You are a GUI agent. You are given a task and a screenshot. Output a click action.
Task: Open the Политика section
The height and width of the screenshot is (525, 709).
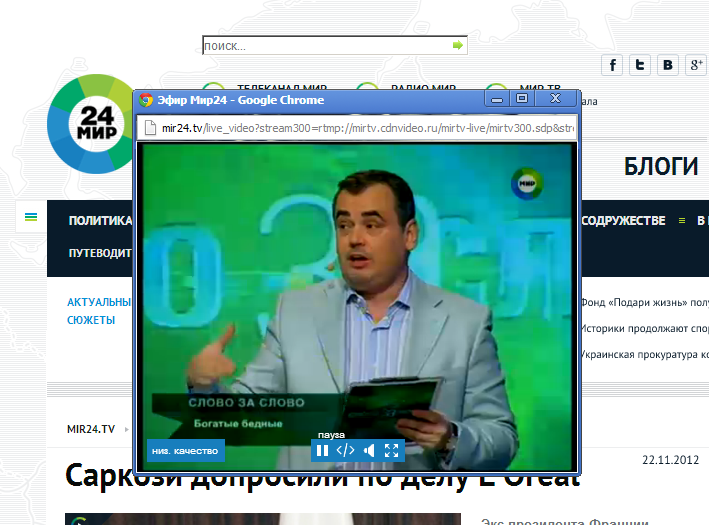point(100,220)
